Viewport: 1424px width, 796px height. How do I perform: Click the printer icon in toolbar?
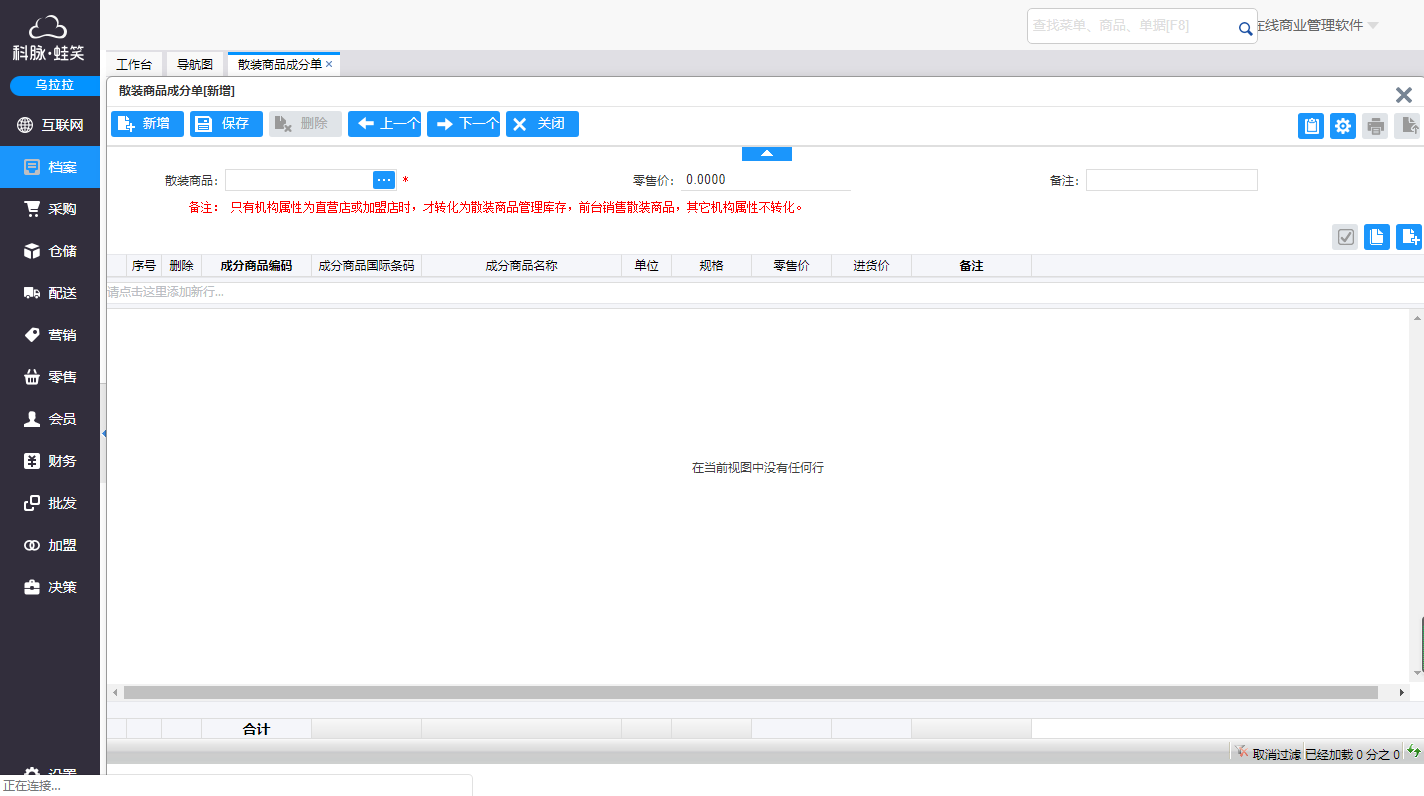point(1375,126)
